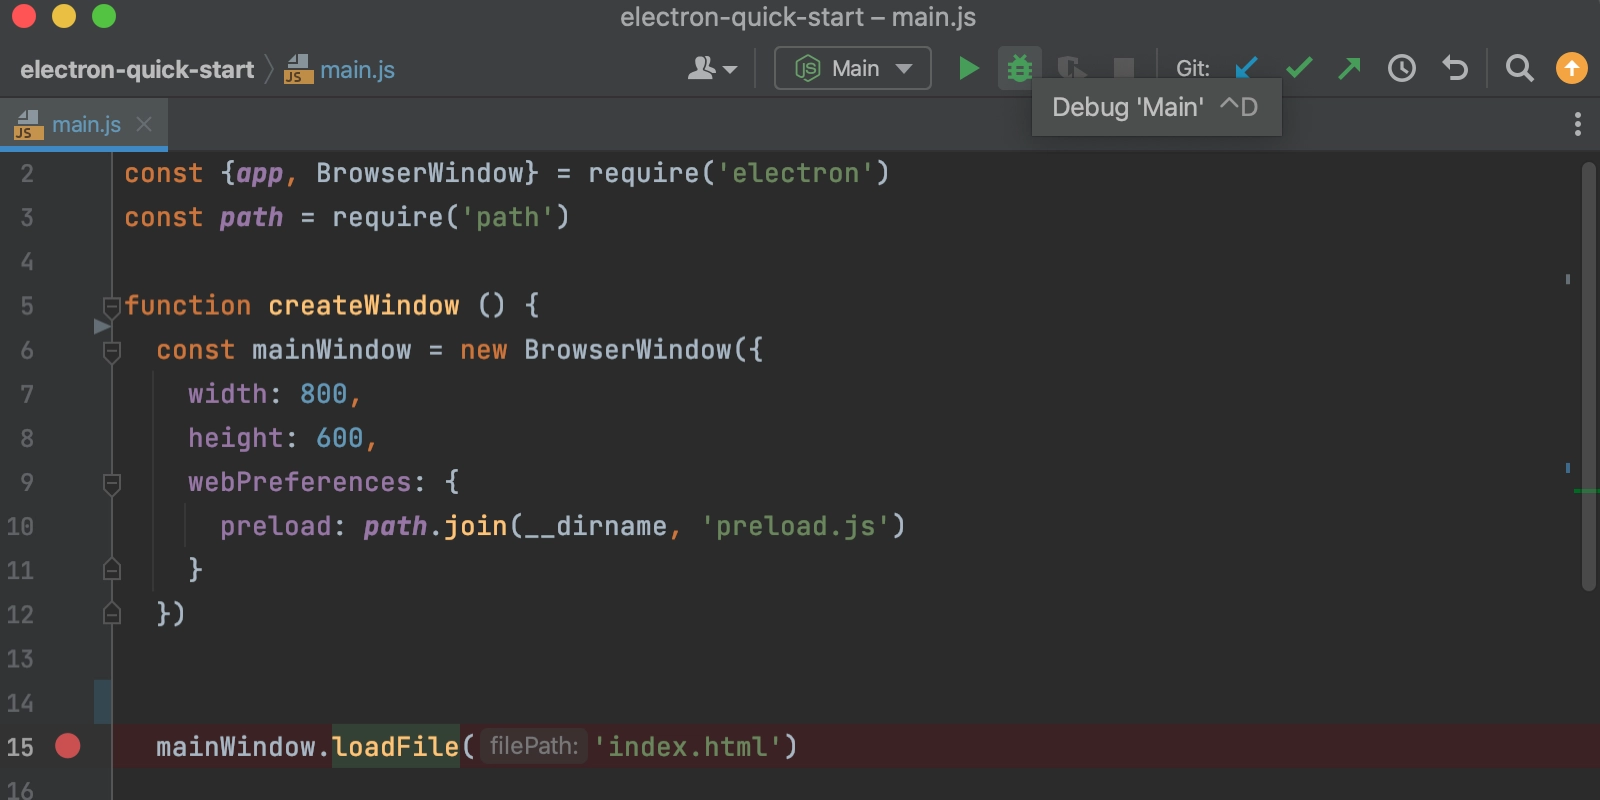Update project with Git blue arrow
Image resolution: width=1600 pixels, height=800 pixels.
point(1246,68)
